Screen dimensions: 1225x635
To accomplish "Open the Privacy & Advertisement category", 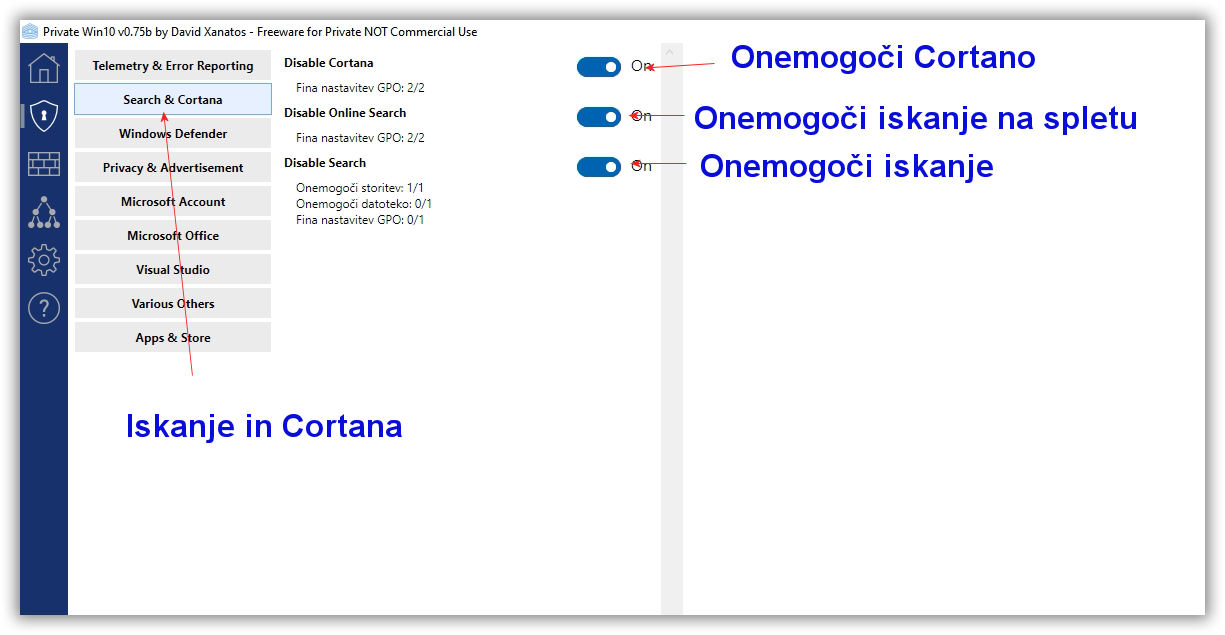I will coord(173,168).
